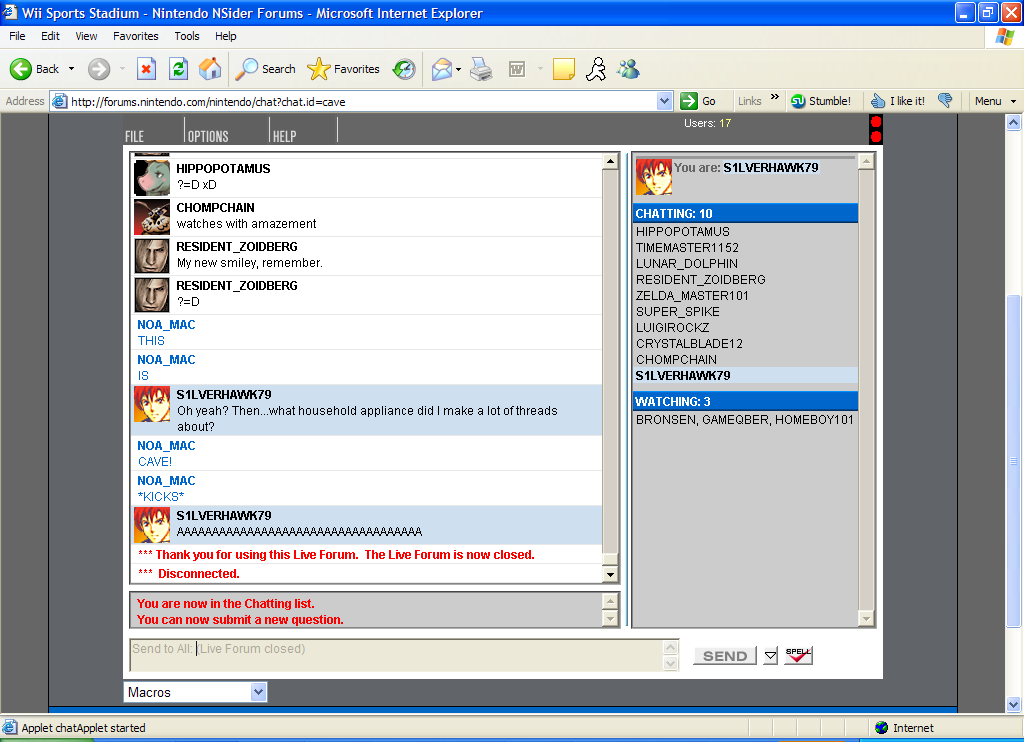Open the Macros dropdown

[195, 692]
